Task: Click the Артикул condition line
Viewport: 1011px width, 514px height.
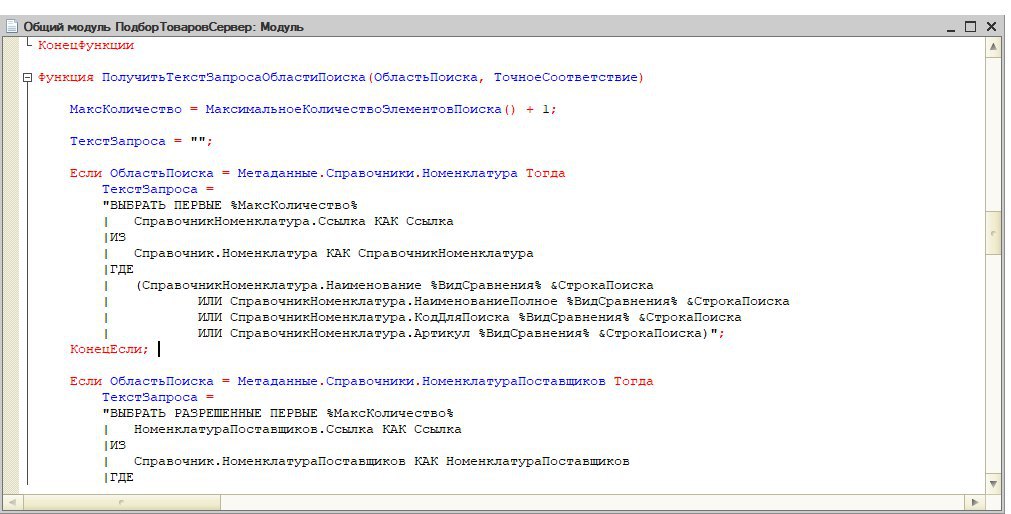Action: 461,333
